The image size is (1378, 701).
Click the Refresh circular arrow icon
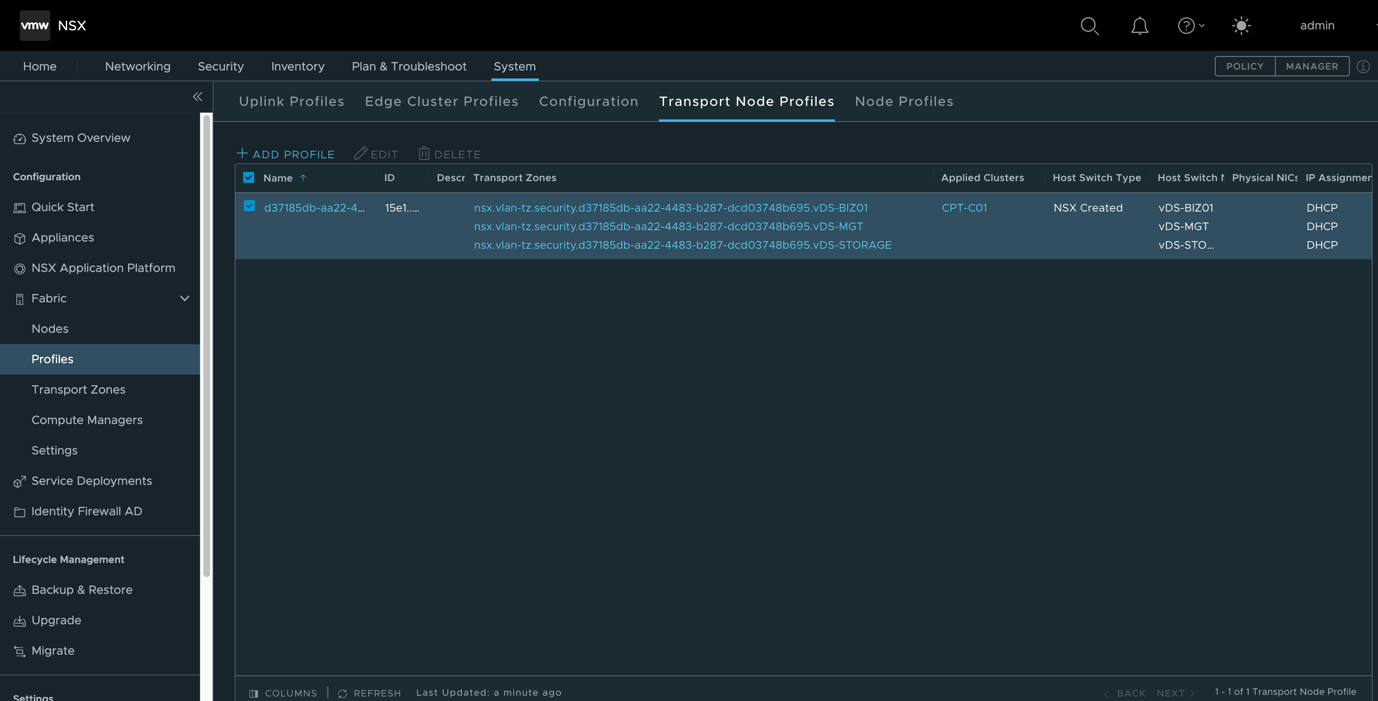tap(343, 693)
